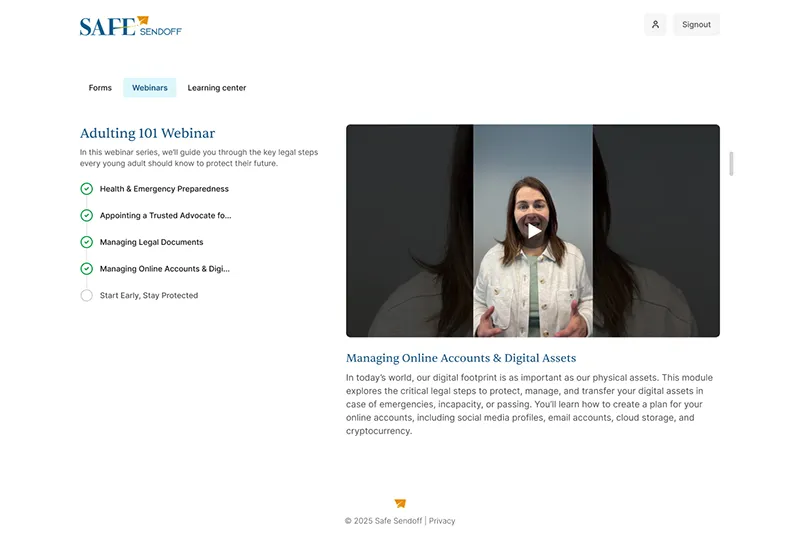The image size is (800, 533).
Task: Click the Adulting 101 Webinar heading
Action: tap(147, 133)
